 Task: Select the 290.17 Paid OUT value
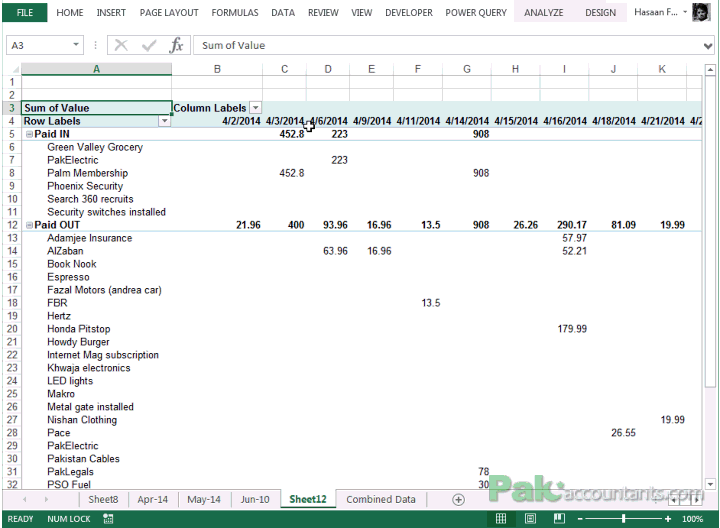[572, 225]
